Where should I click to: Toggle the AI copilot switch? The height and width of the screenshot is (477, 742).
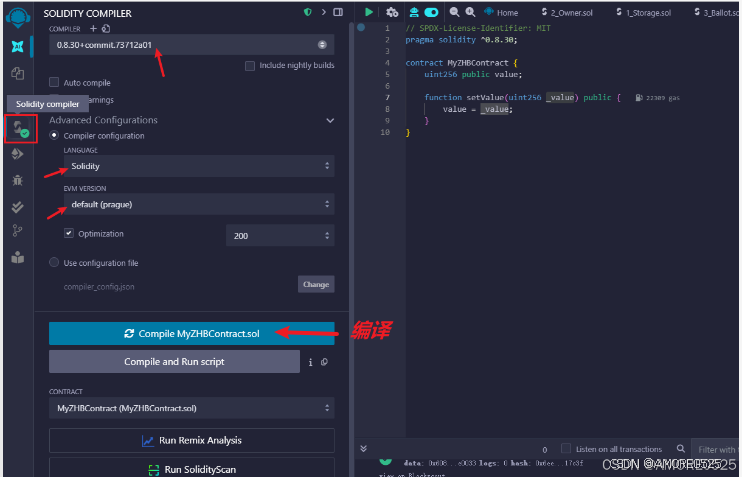click(x=432, y=12)
